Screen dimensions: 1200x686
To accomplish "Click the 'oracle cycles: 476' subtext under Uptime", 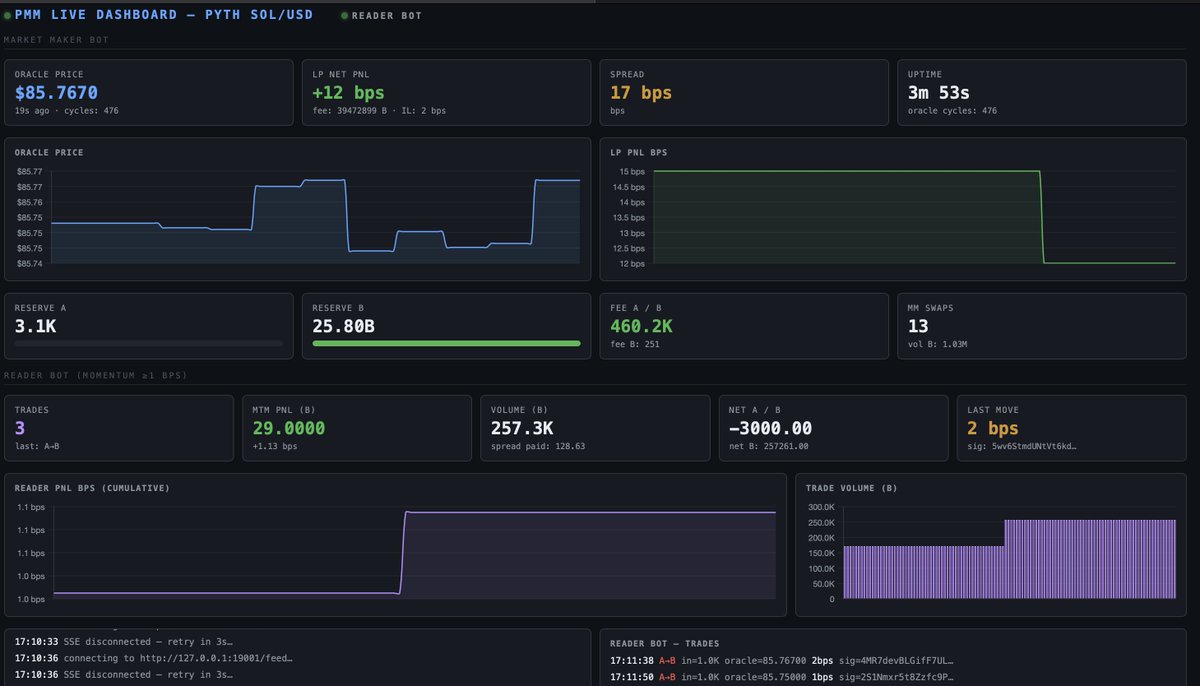I will pos(952,111).
